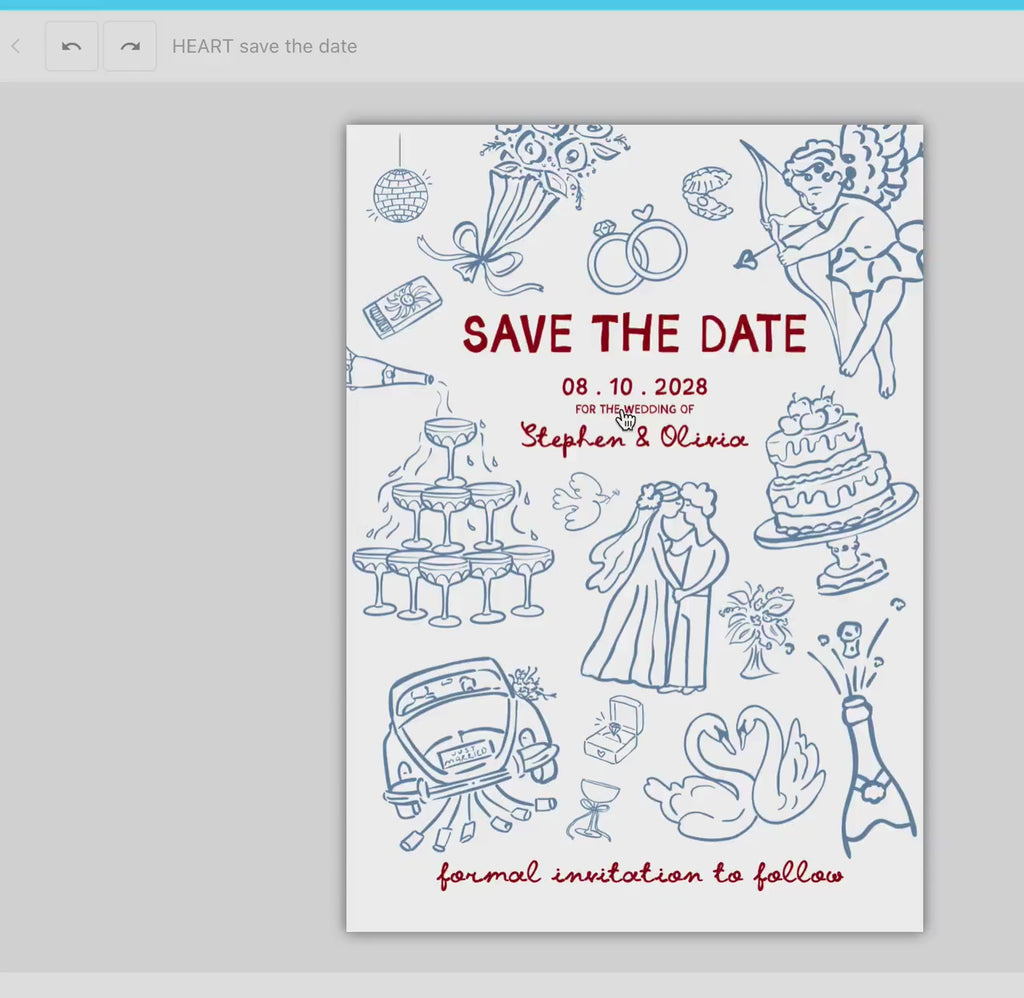
Task: Select the 'Stephen & Olivia' names text
Action: (x=633, y=438)
